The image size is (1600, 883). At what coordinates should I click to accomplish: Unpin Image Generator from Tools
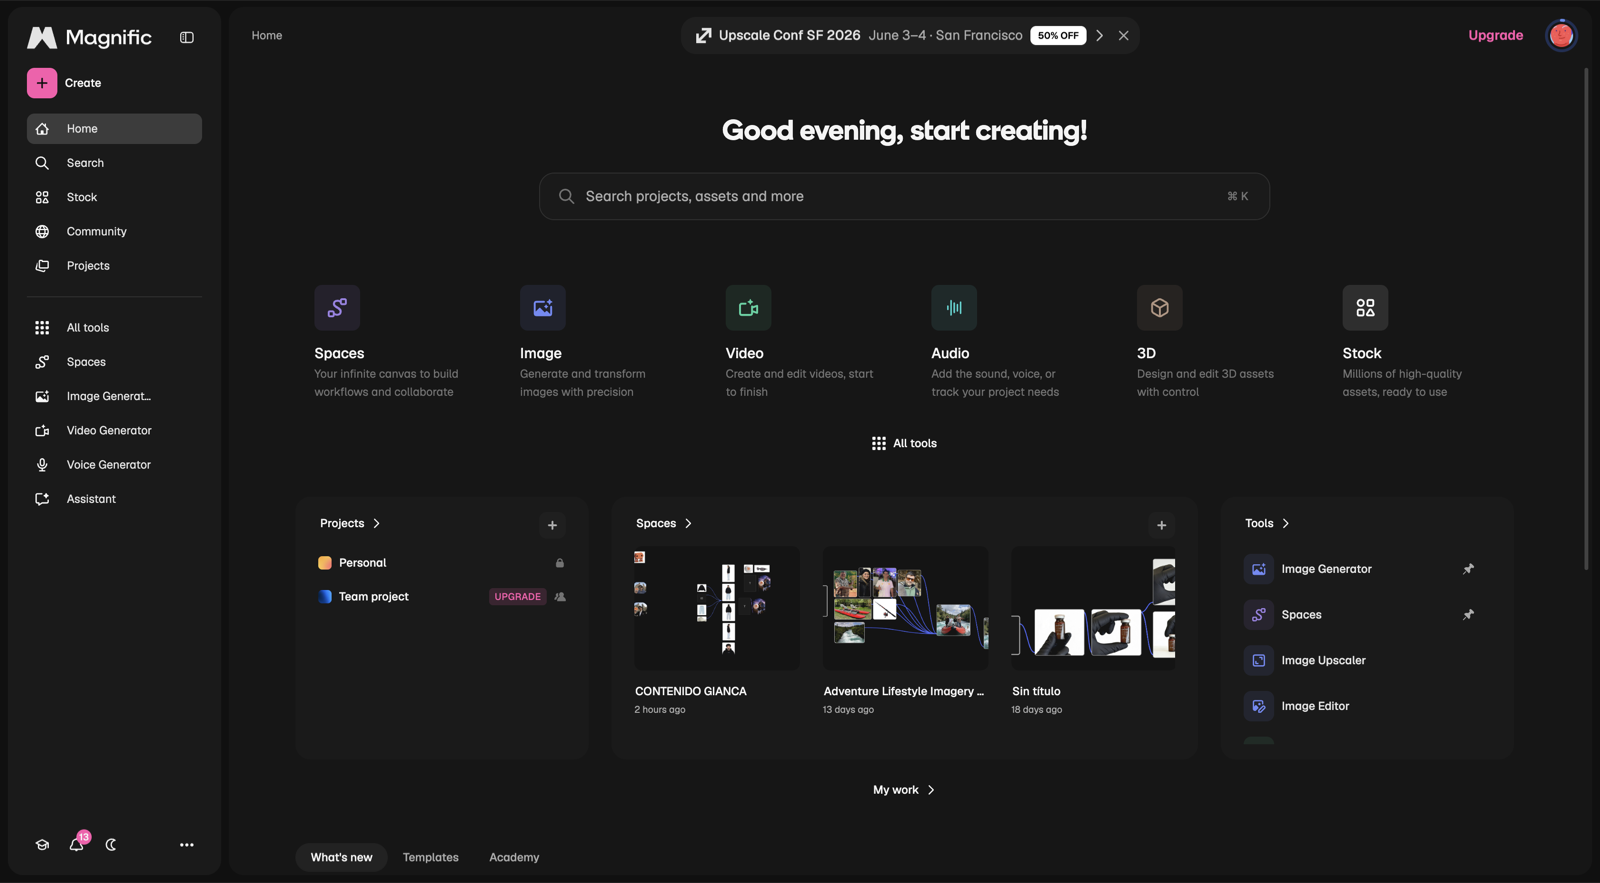1468,569
